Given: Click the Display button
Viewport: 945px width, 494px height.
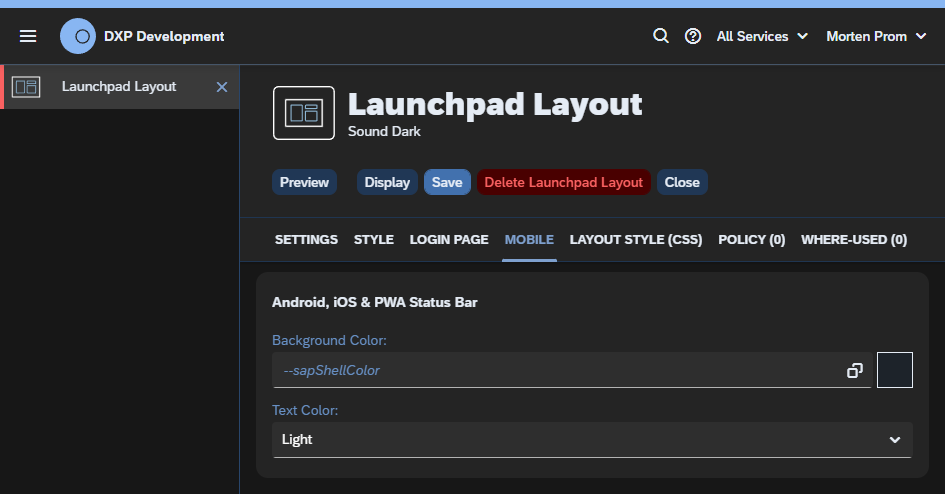Looking at the screenshot, I should 387,183.
